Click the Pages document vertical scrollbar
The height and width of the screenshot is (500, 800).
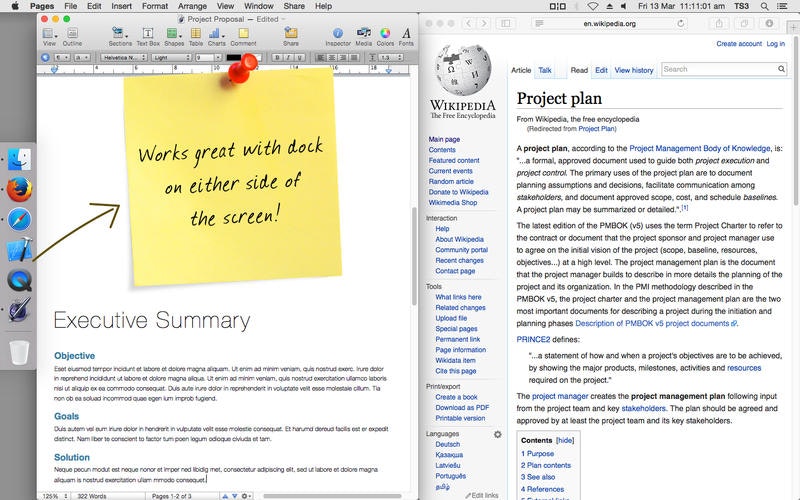414,257
